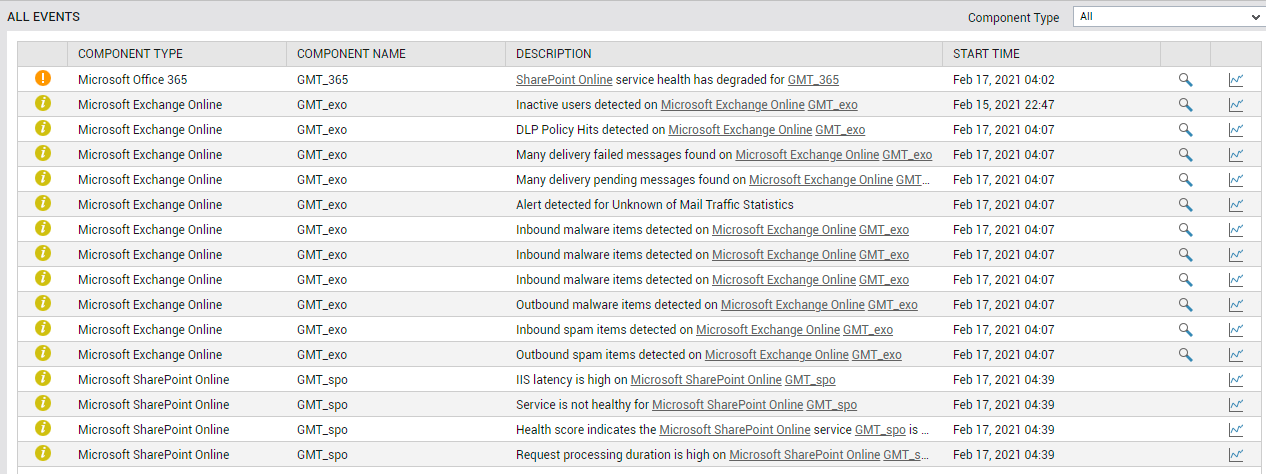Open SharePoint Online link in first event

coord(564,80)
